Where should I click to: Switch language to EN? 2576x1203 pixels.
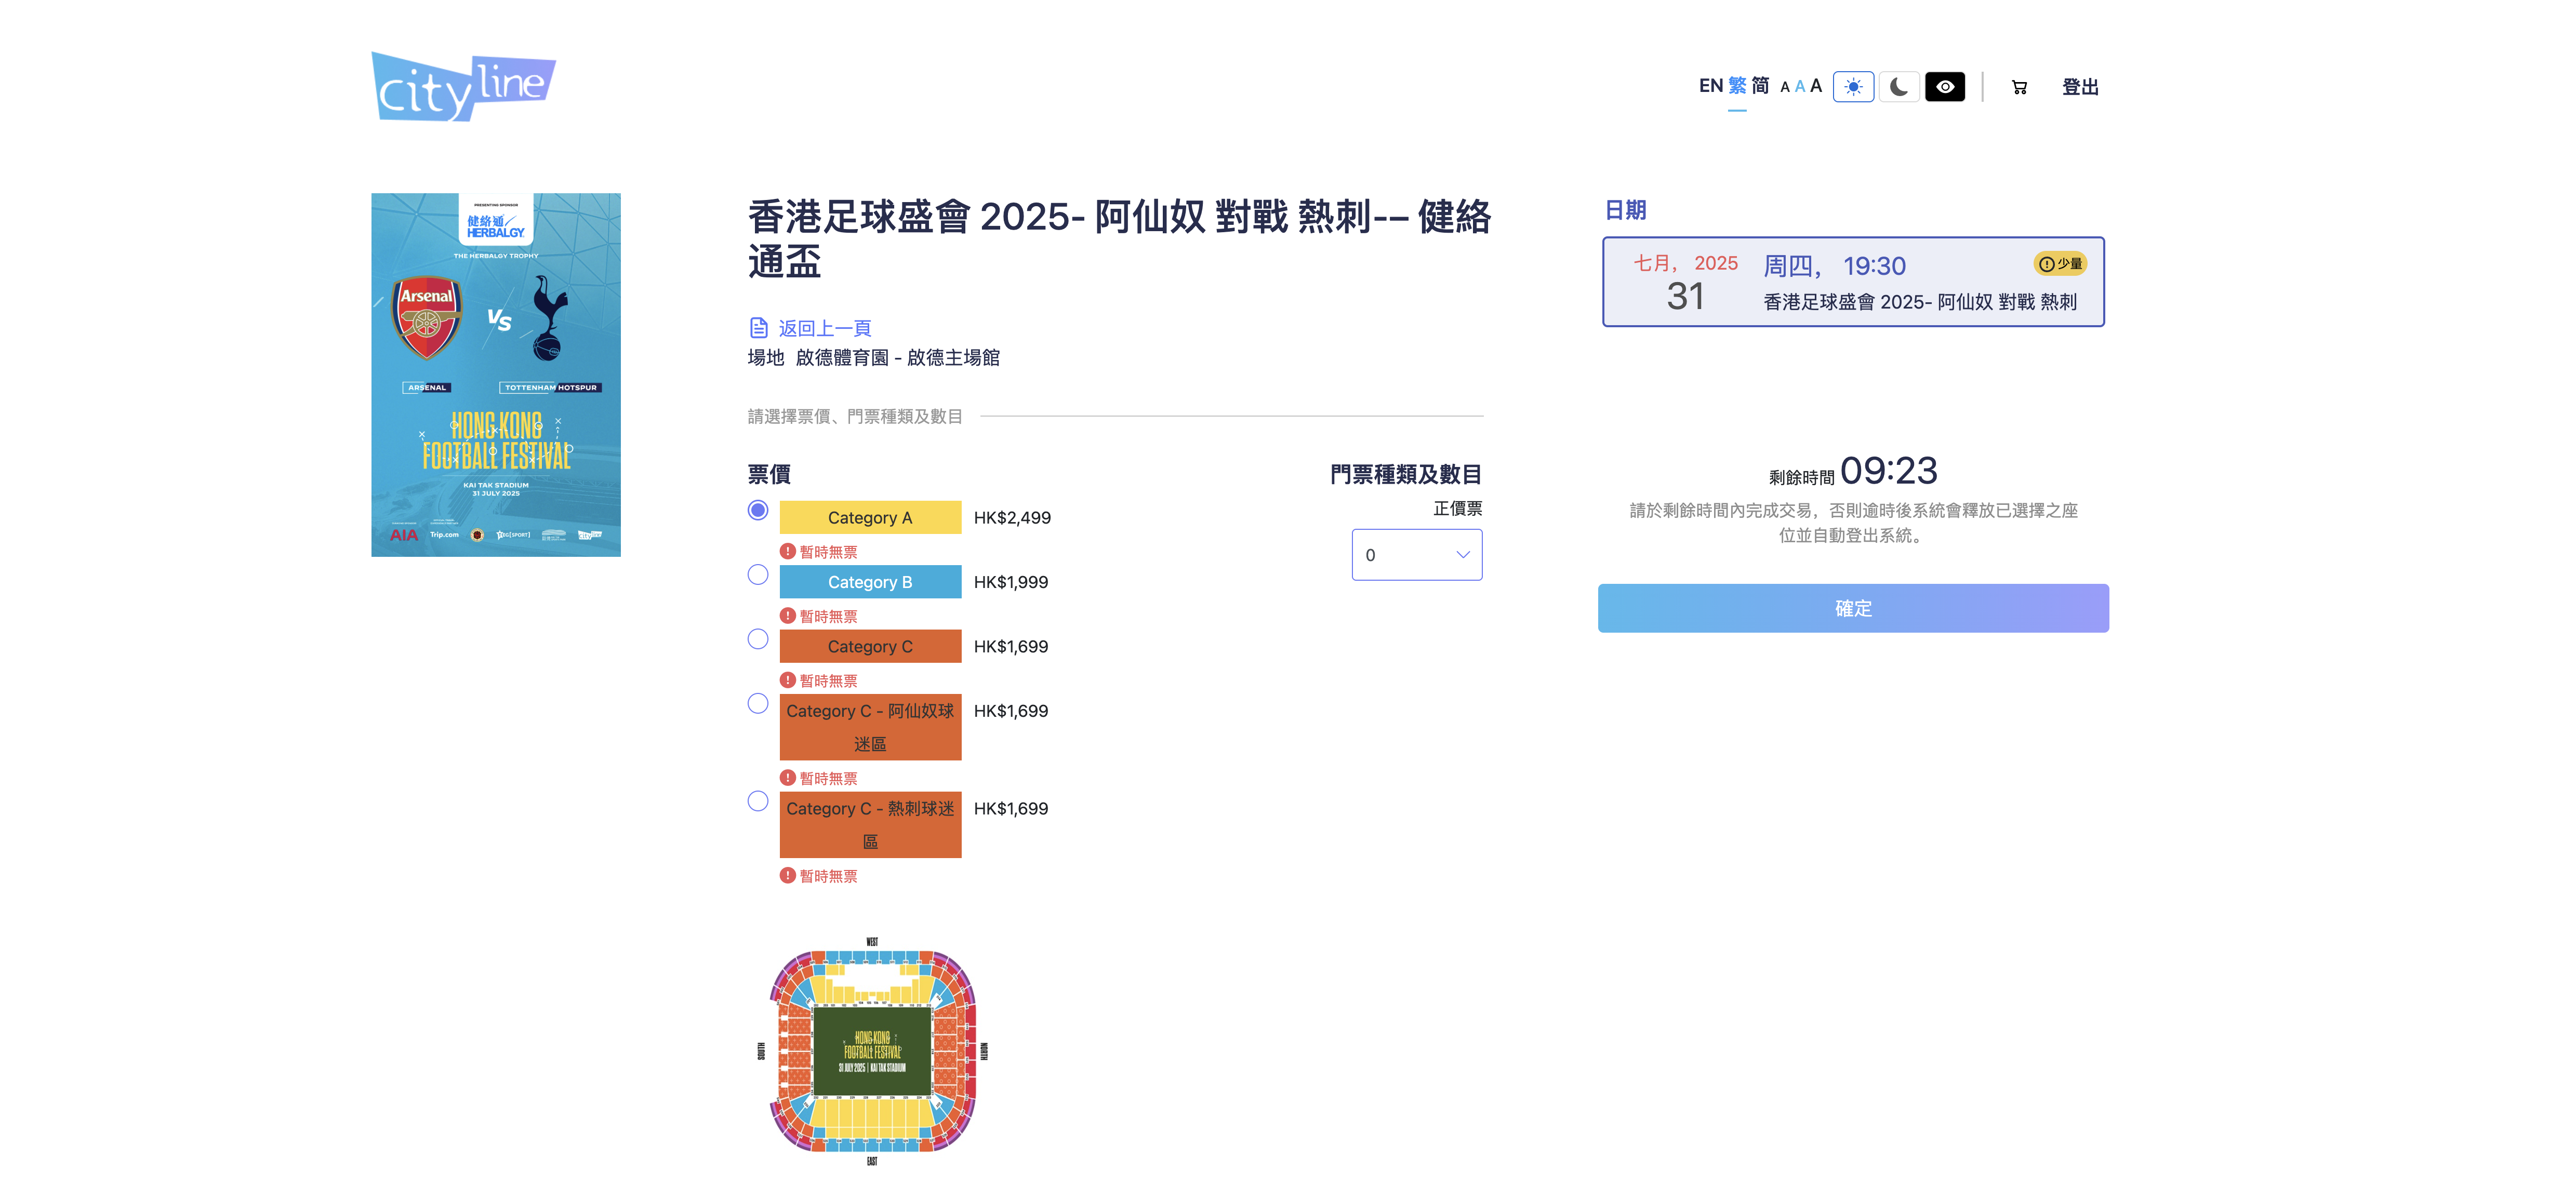pos(1710,86)
